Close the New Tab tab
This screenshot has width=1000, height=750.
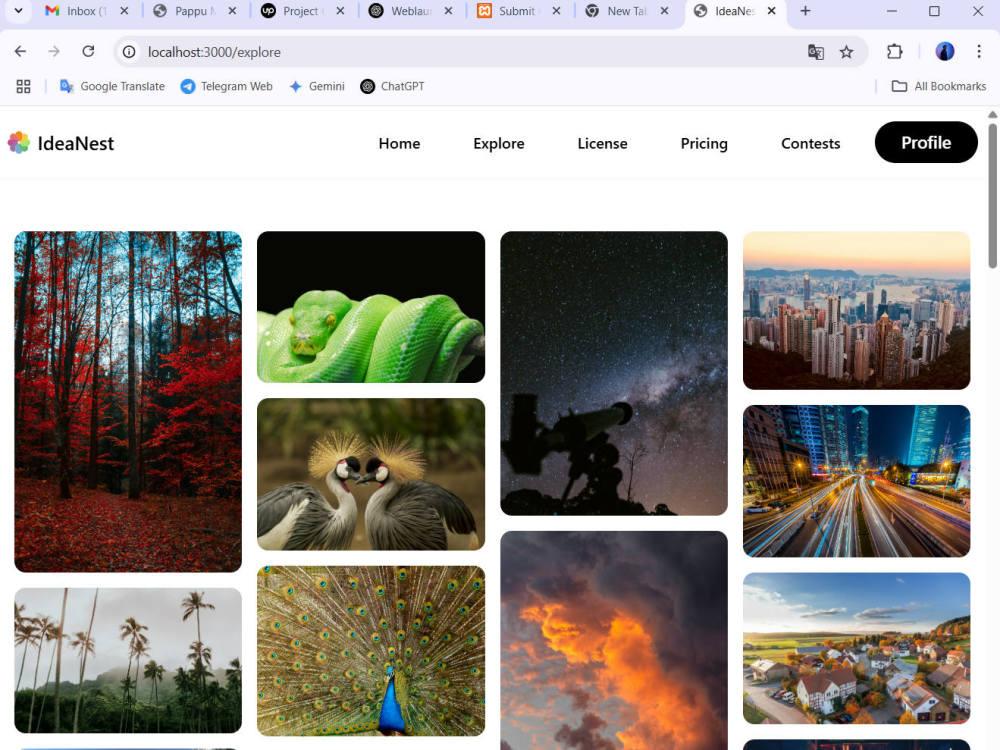click(x=665, y=11)
